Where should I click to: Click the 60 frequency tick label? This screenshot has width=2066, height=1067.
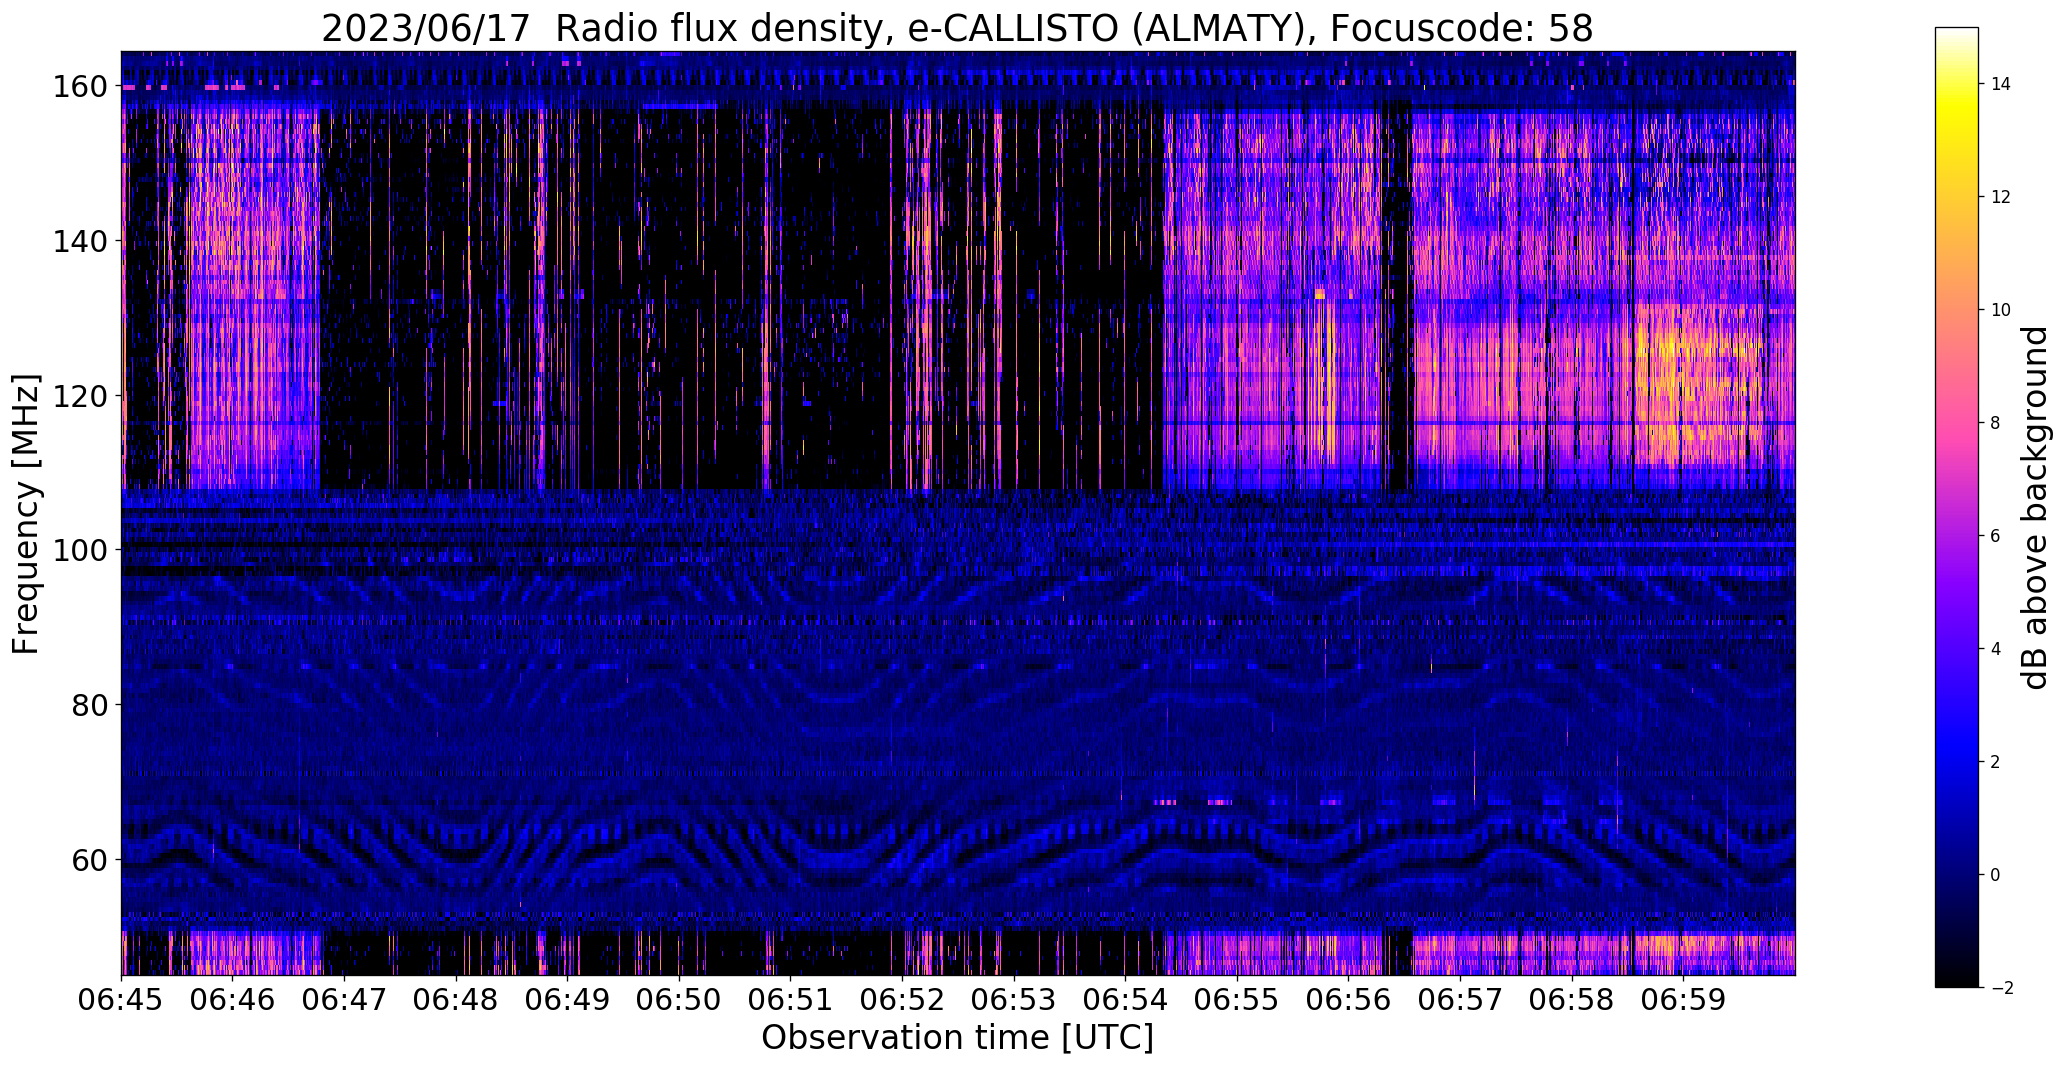click(x=89, y=859)
